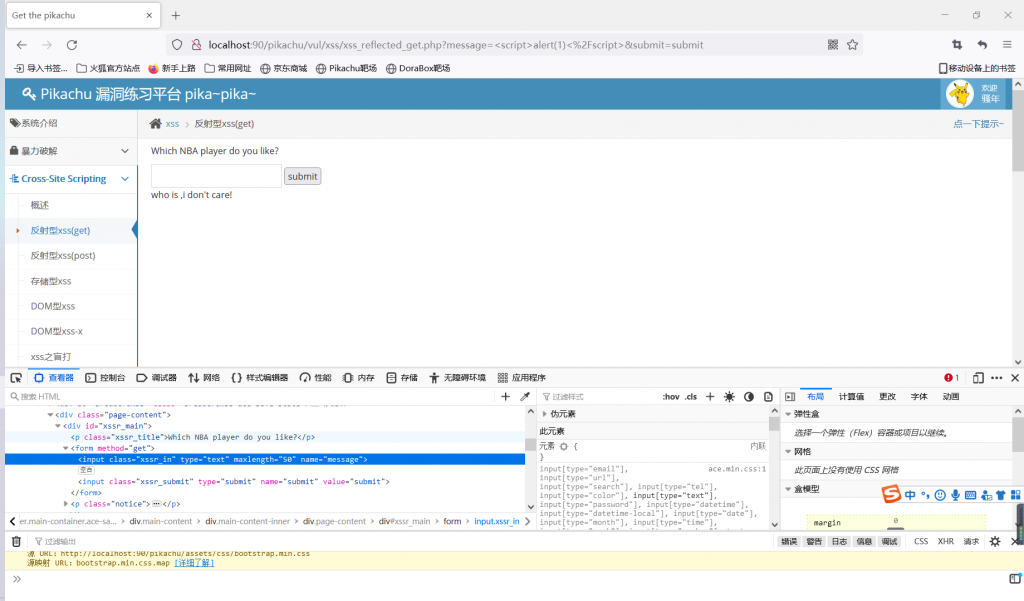Open console settings gear icon
The height and width of the screenshot is (601, 1024).
(995, 541)
